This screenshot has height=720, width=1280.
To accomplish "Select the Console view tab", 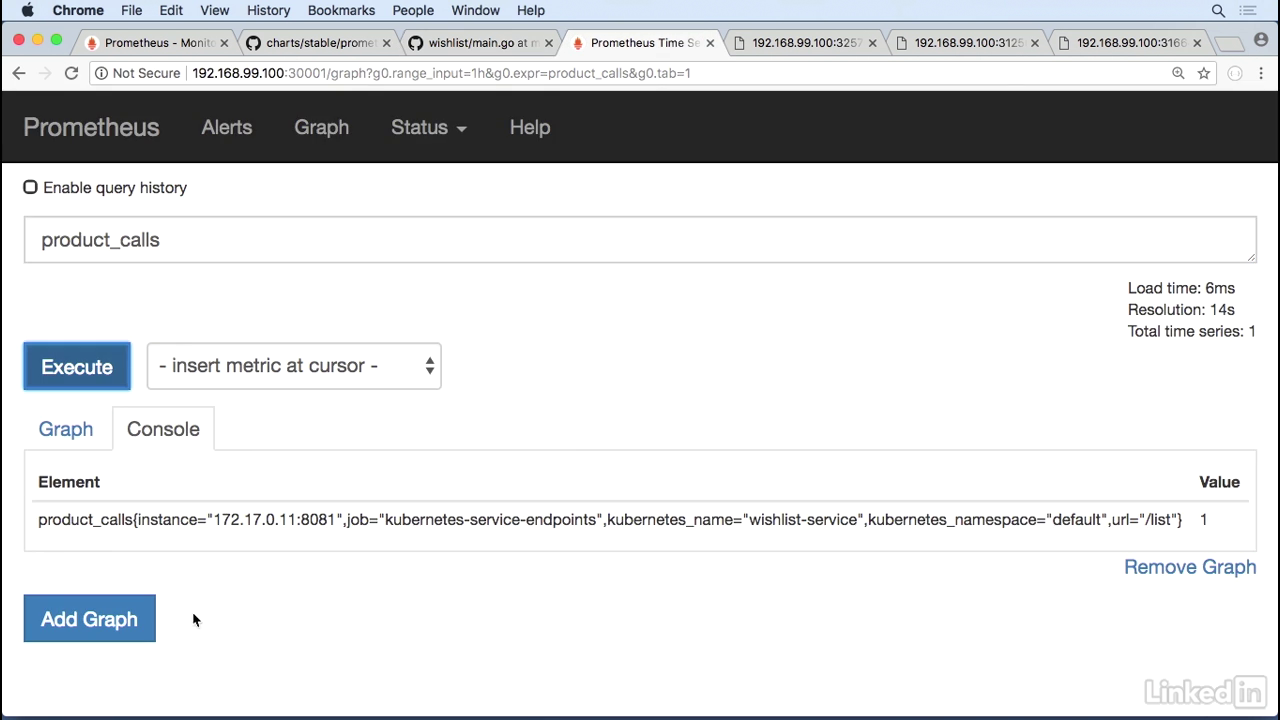I will pyautogui.click(x=163, y=429).
